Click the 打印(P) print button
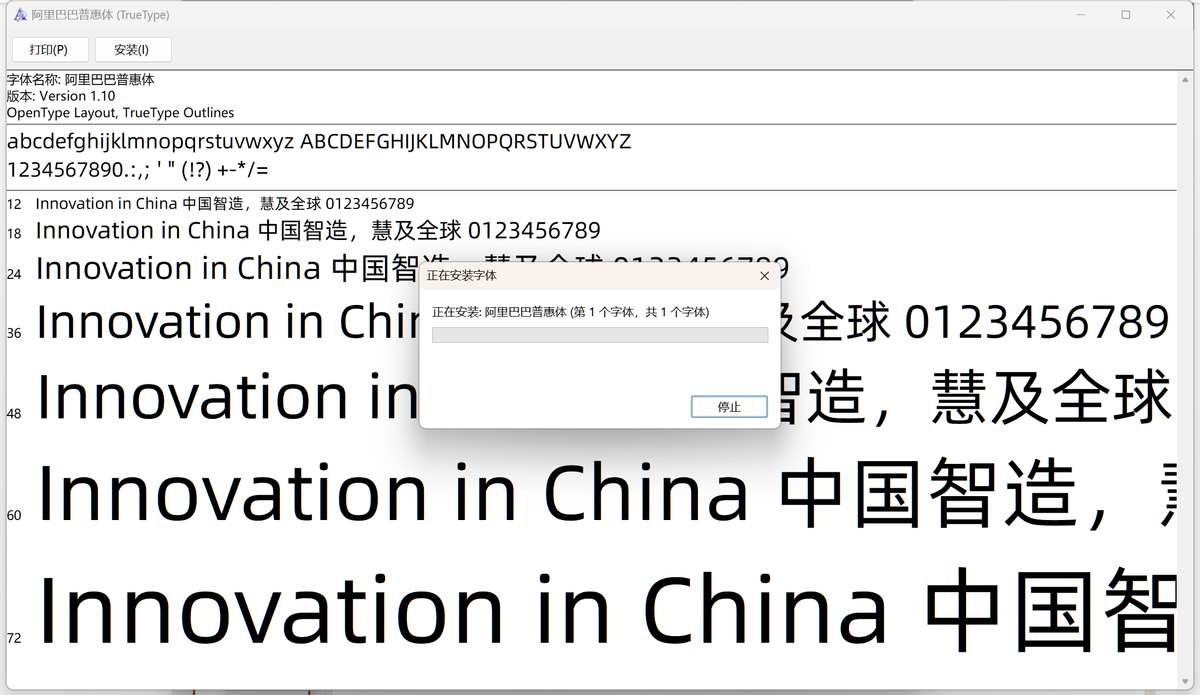The width and height of the screenshot is (1200, 695). click(49, 48)
